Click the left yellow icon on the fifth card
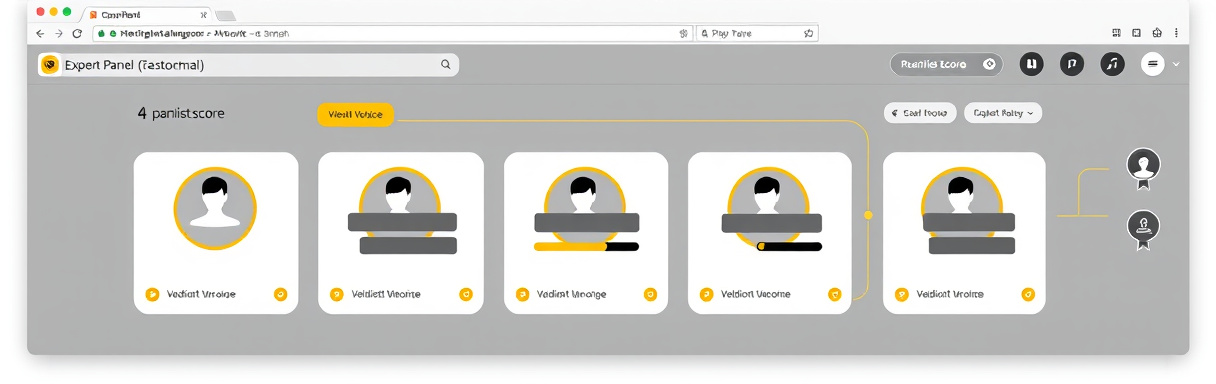Image resolution: width=1216 pixels, height=384 pixels. click(901, 294)
